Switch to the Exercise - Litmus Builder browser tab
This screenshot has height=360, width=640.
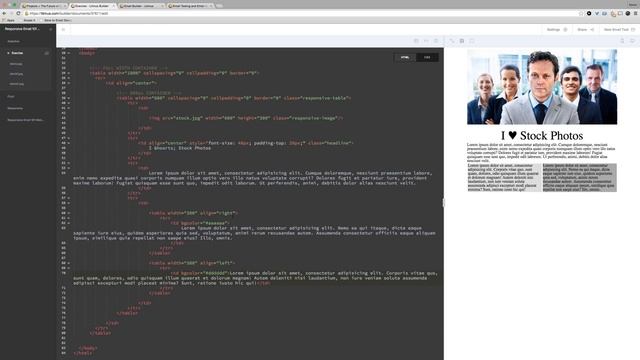pyautogui.click(x=93, y=6)
